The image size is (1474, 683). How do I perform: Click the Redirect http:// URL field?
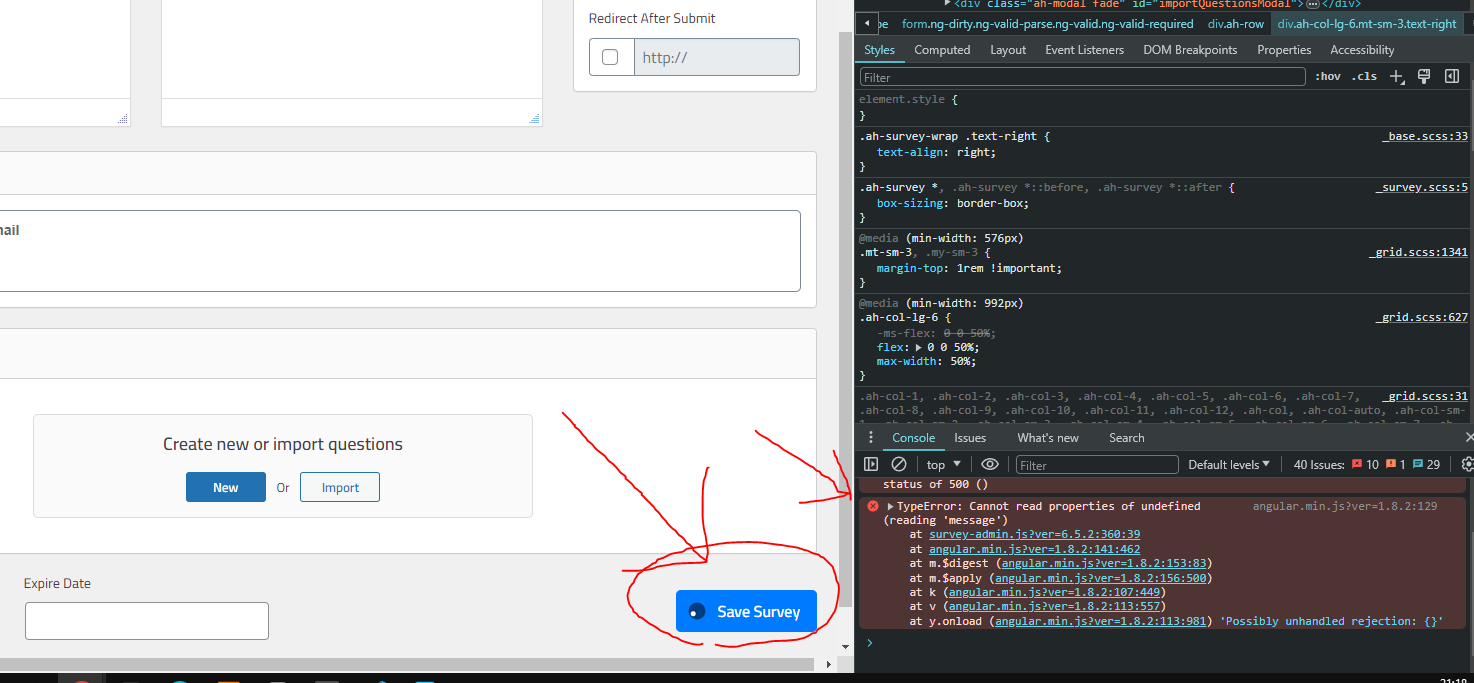[x=717, y=57]
